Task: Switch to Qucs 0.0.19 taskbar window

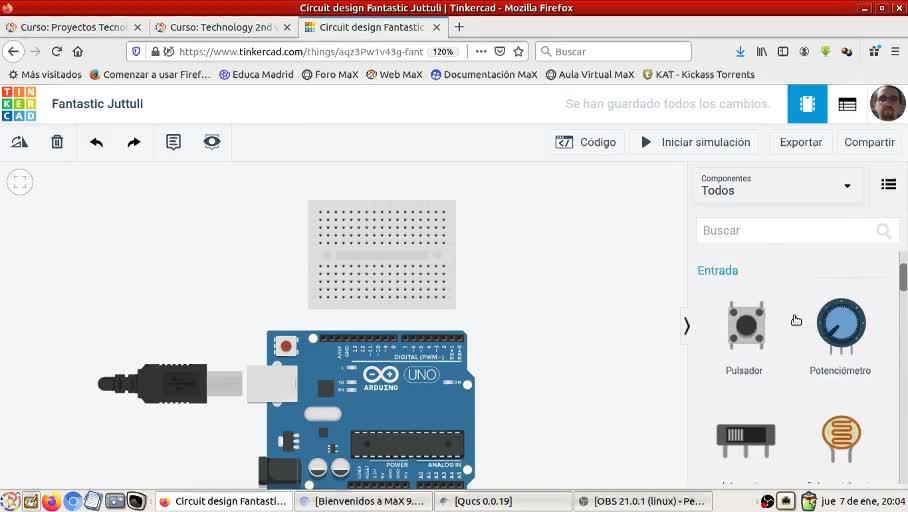Action: [x=503, y=501]
